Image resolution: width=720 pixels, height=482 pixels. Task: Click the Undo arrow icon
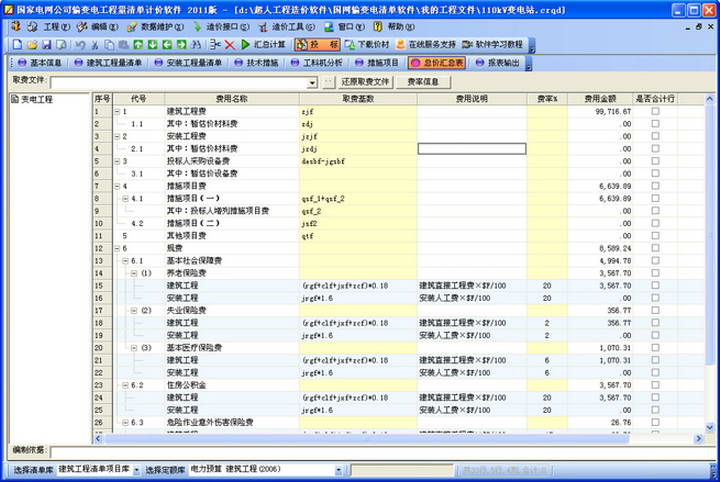[x=80, y=45]
